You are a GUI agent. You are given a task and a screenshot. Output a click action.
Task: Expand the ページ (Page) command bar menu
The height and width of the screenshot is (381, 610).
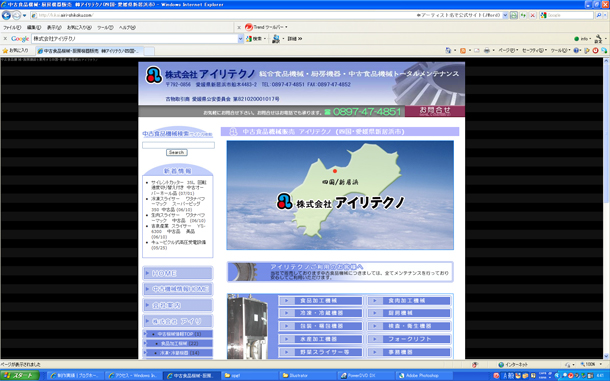pyautogui.click(x=508, y=51)
